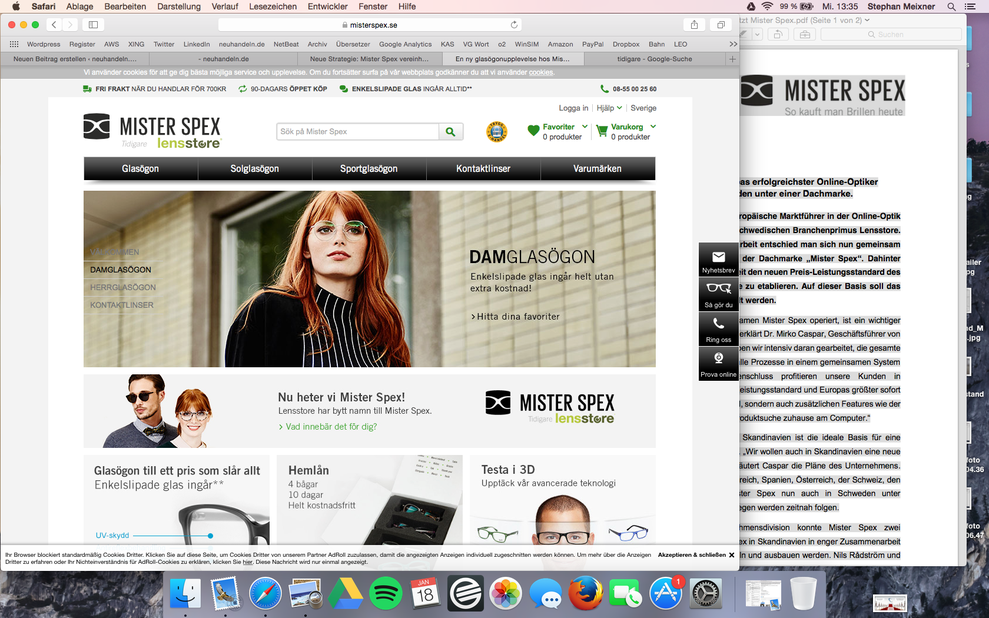Open the Nyhetsbrev side button
This screenshot has height=618, width=989.
[x=718, y=260]
